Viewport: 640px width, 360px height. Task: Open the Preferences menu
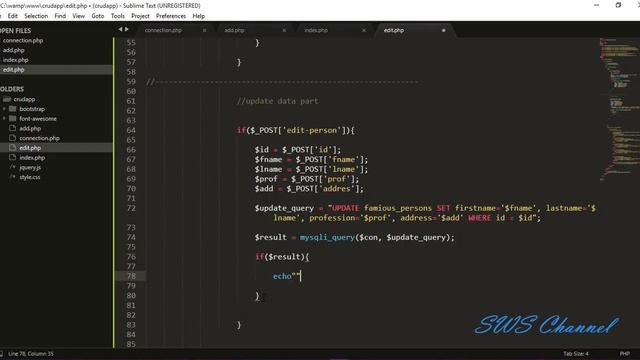coord(171,16)
